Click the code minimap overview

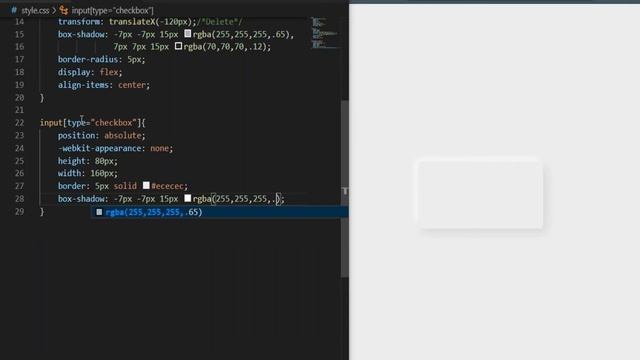[x=324, y=33]
